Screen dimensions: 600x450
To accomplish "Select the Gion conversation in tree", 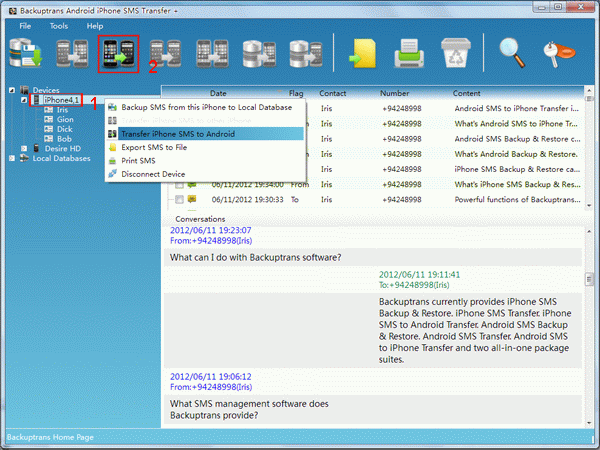I will pos(65,119).
